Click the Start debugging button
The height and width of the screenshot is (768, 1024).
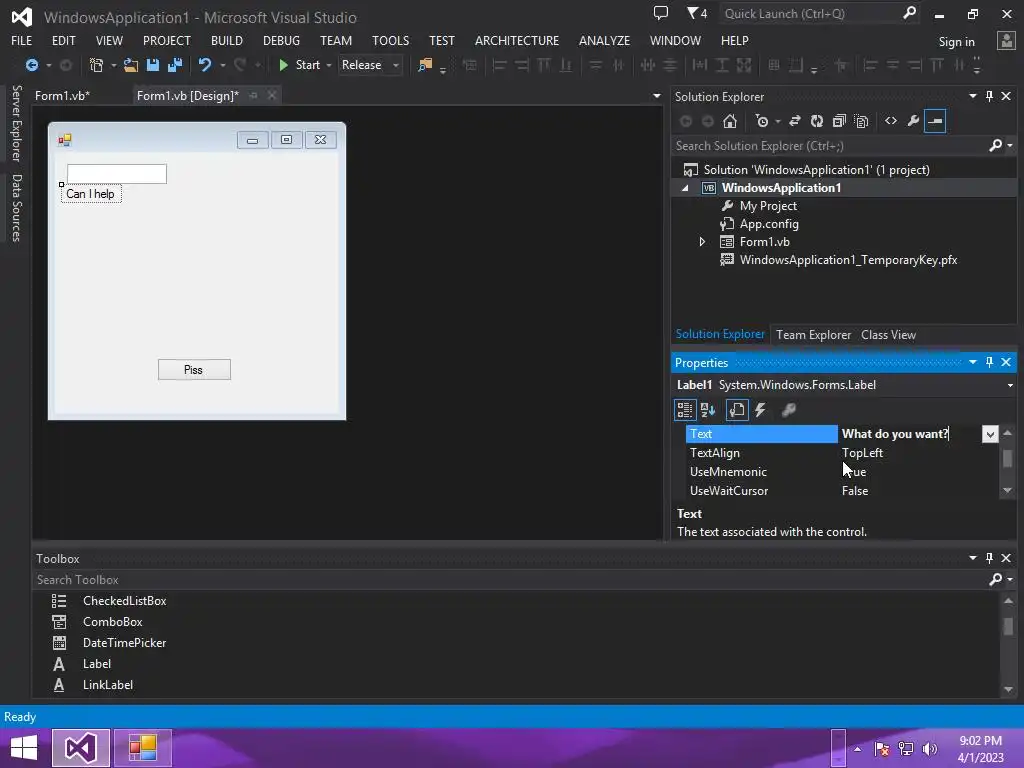tap(300, 65)
